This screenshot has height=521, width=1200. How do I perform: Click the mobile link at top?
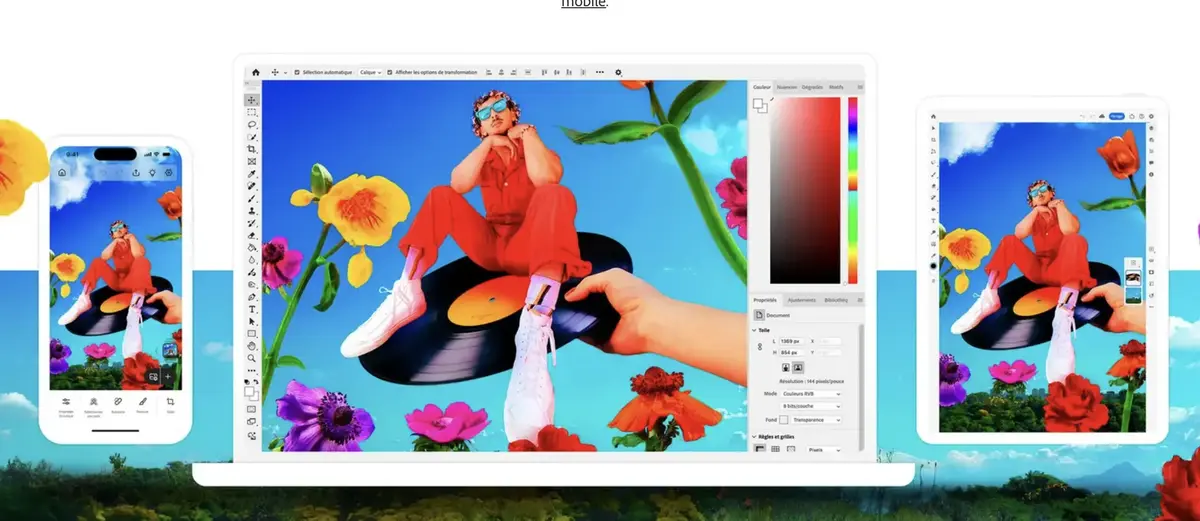(x=583, y=4)
